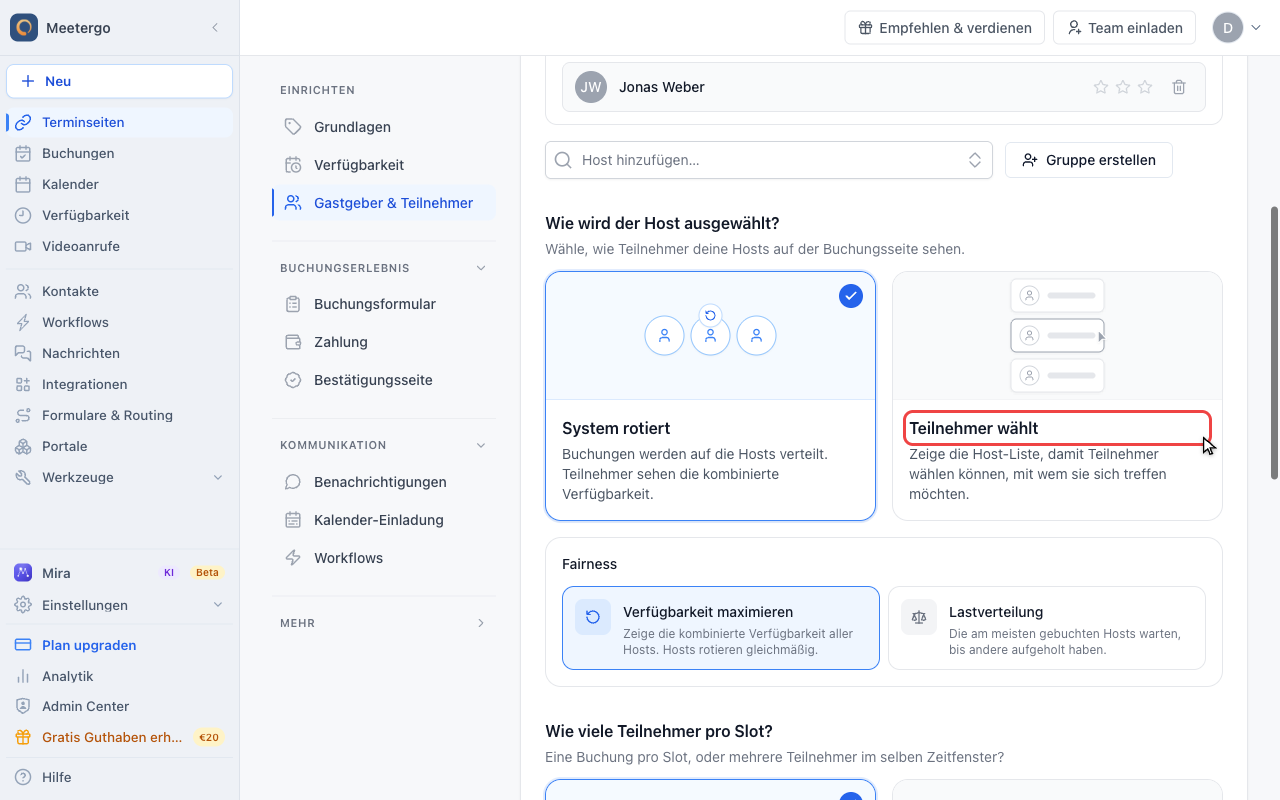The height and width of the screenshot is (800, 1280).
Task: Select the Teilnehmer wählt option card
Action: coord(1057,396)
